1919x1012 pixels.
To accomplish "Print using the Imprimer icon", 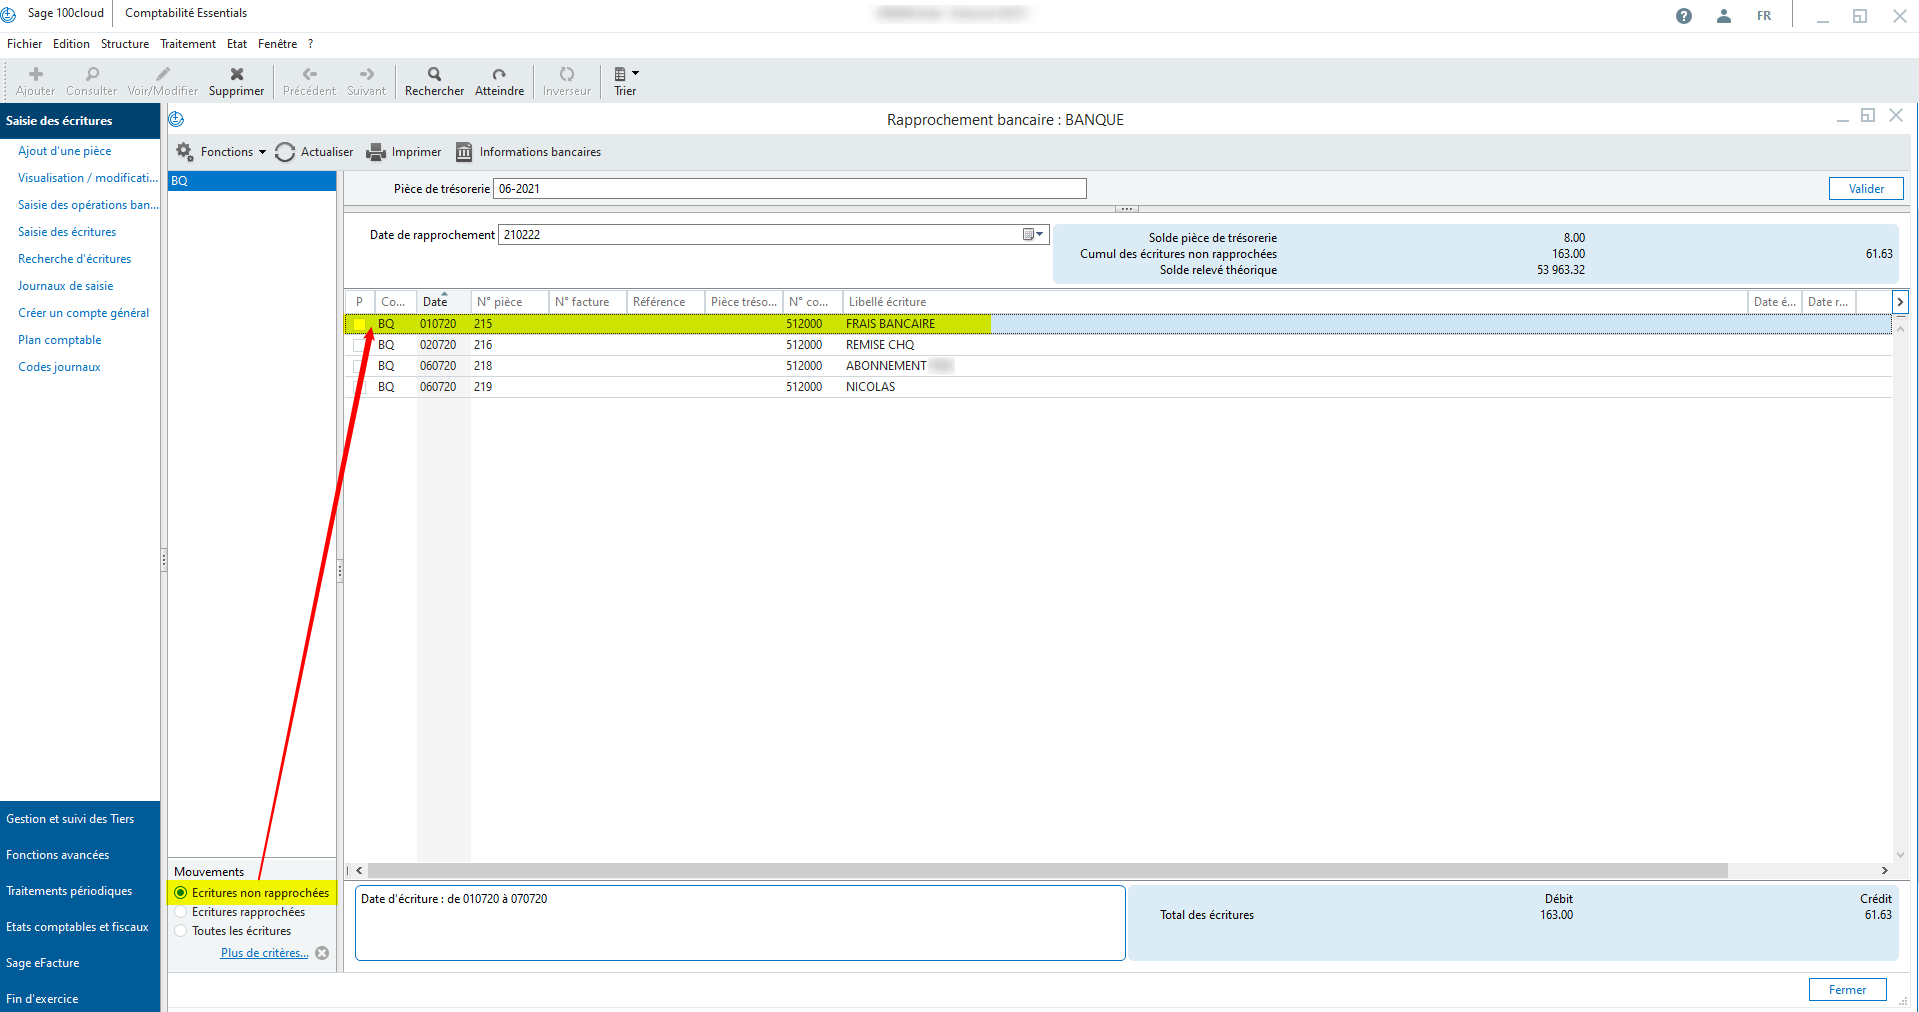I will click(x=376, y=152).
